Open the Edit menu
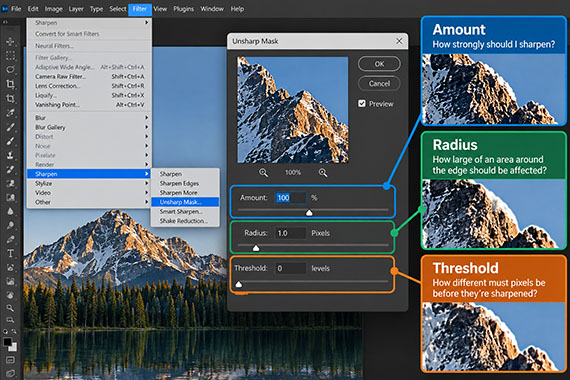This screenshot has width=570, height=380. coord(33,9)
